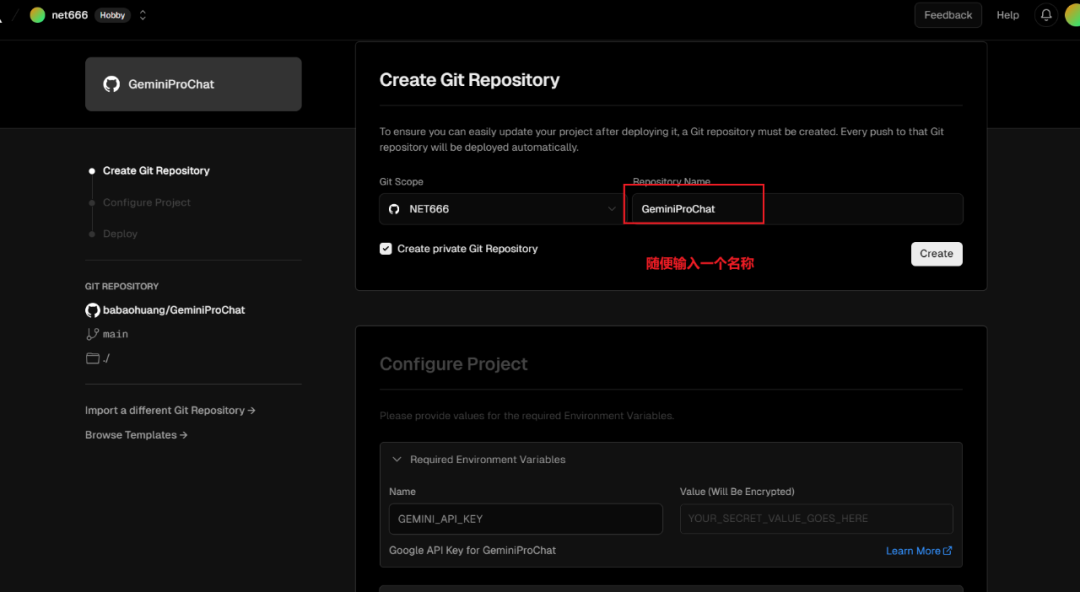Click the GitHub icon beside babaohuang/GeminiProChat

click(92, 310)
